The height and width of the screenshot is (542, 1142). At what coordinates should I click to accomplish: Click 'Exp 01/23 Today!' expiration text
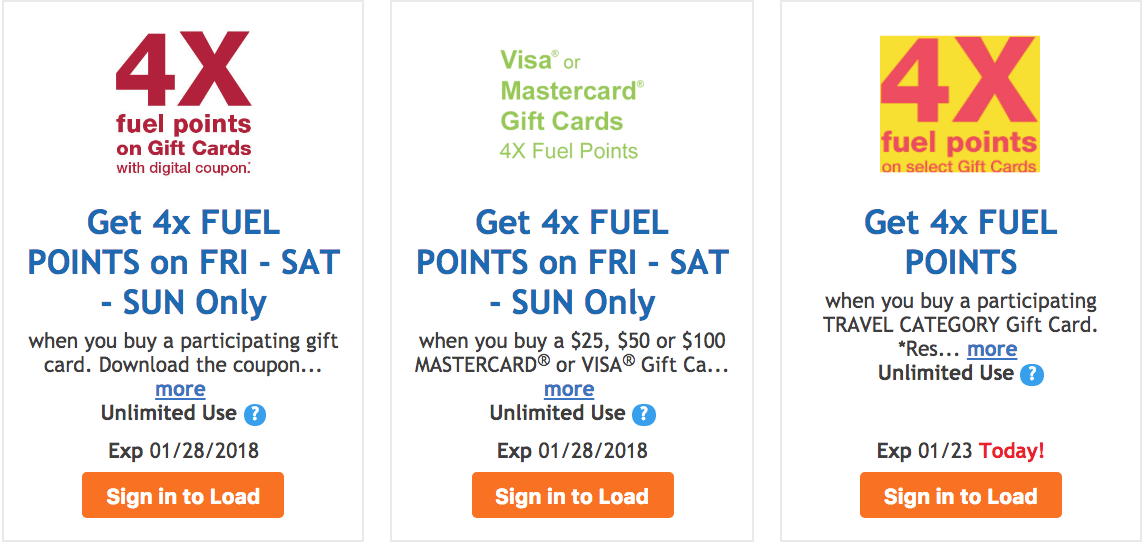tap(961, 451)
